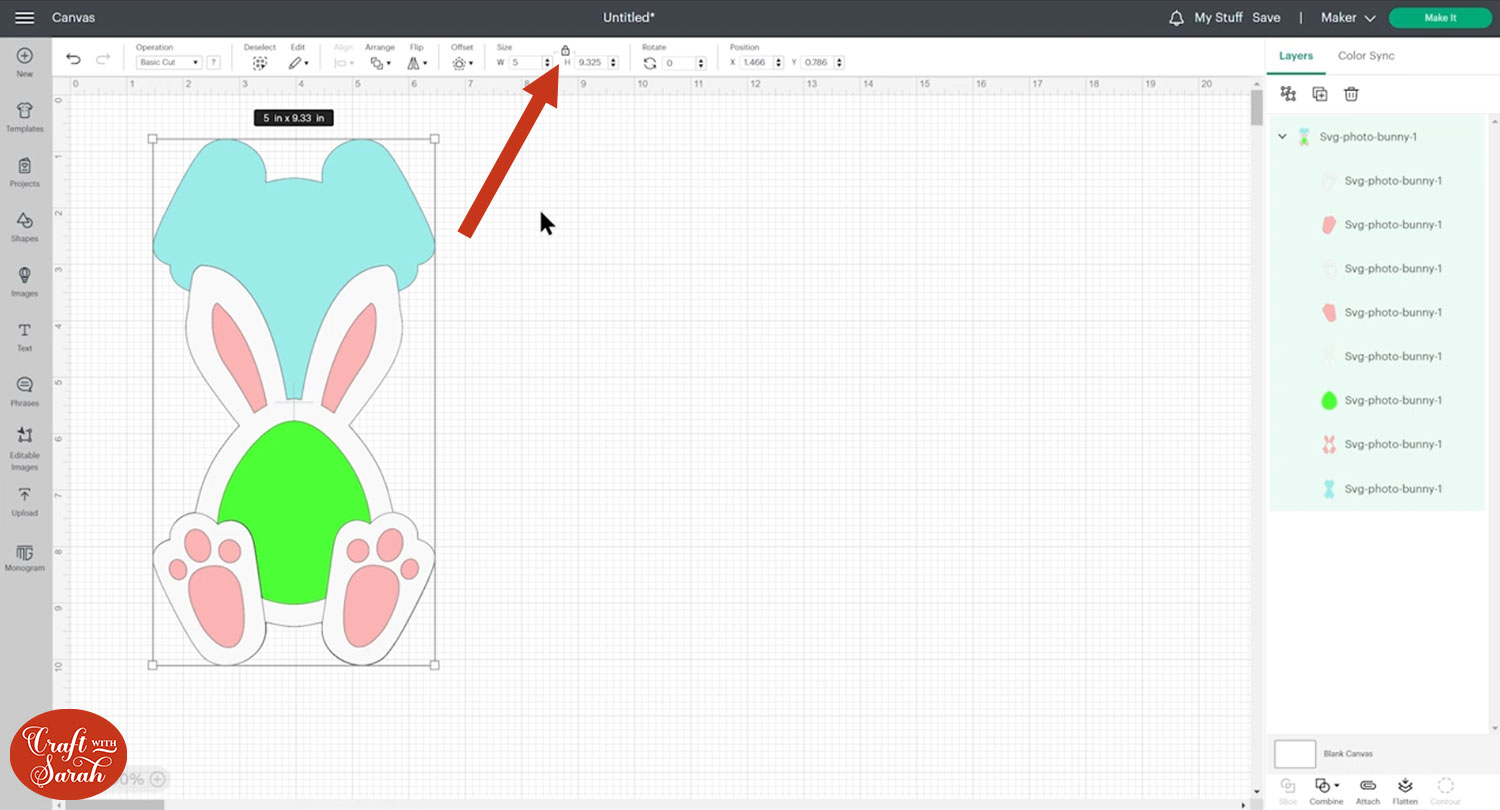
Task: Click the Upload tool
Action: 25,502
